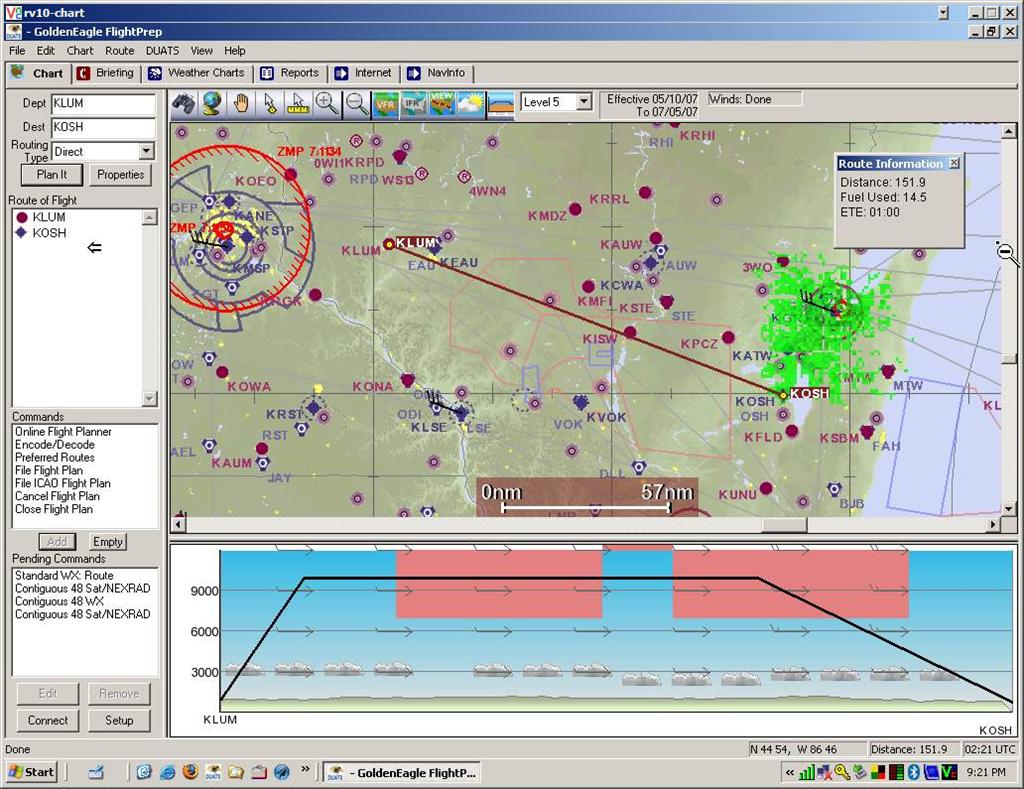The width and height of the screenshot is (1024, 789).
Task: Open Firefox from quick launch
Action: (x=191, y=772)
